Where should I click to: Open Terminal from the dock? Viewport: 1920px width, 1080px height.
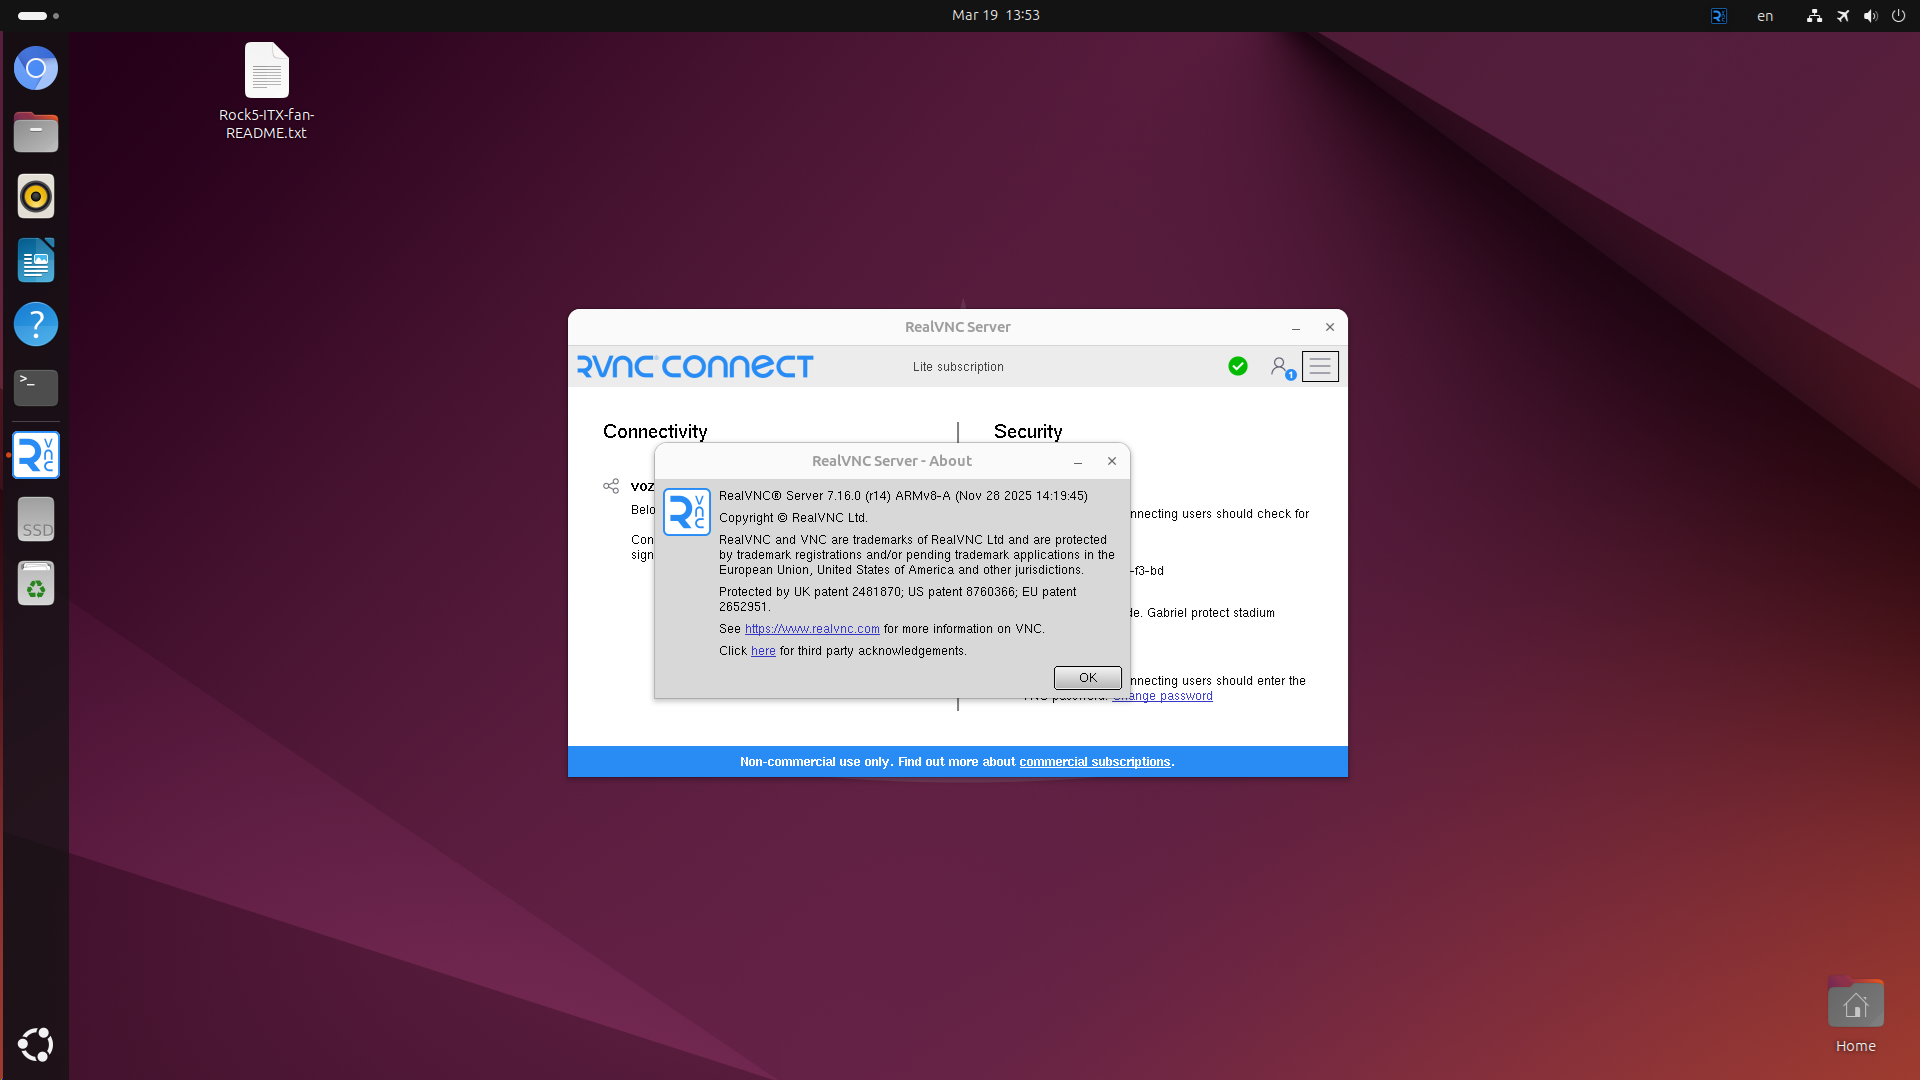[x=36, y=388]
